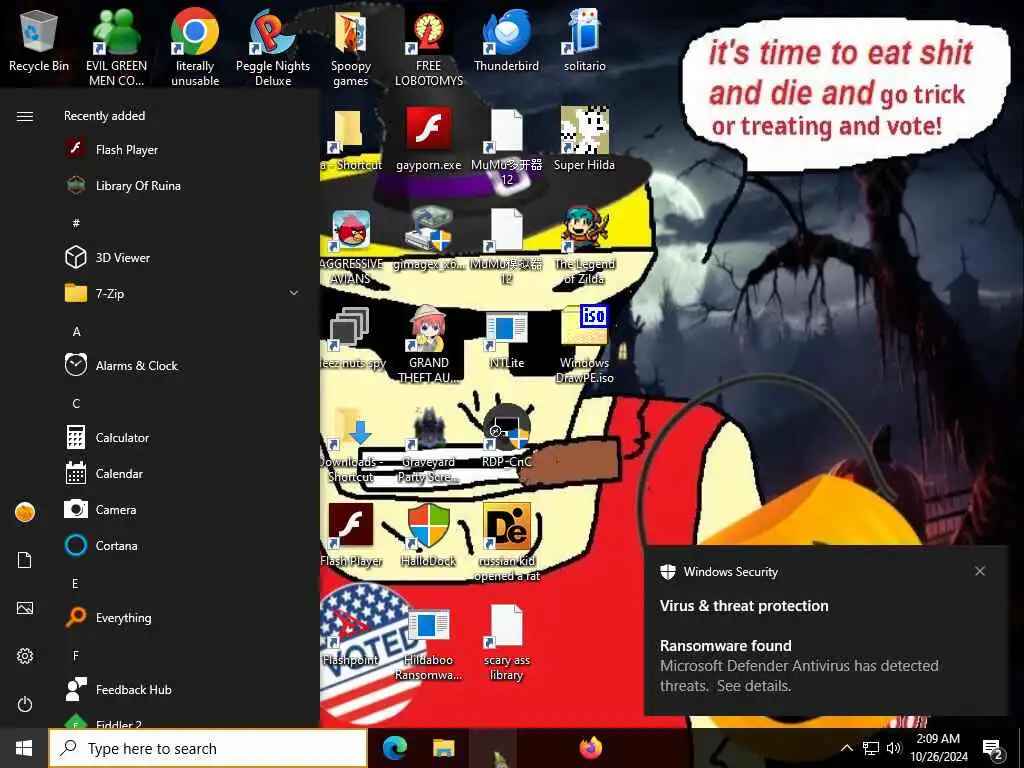The width and height of the screenshot is (1024, 768).
Task: Open the taskbar clock and date
Action: click(x=938, y=748)
